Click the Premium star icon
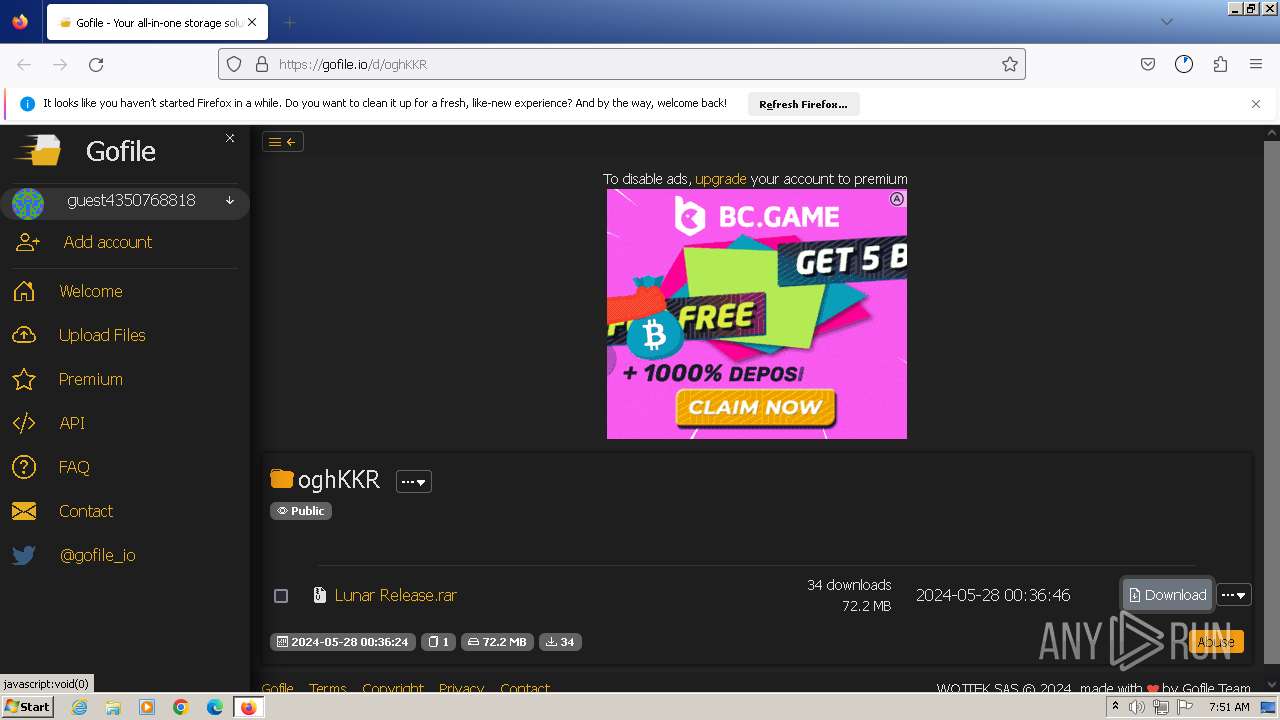Image resolution: width=1280 pixels, height=720 pixels. coord(24,379)
